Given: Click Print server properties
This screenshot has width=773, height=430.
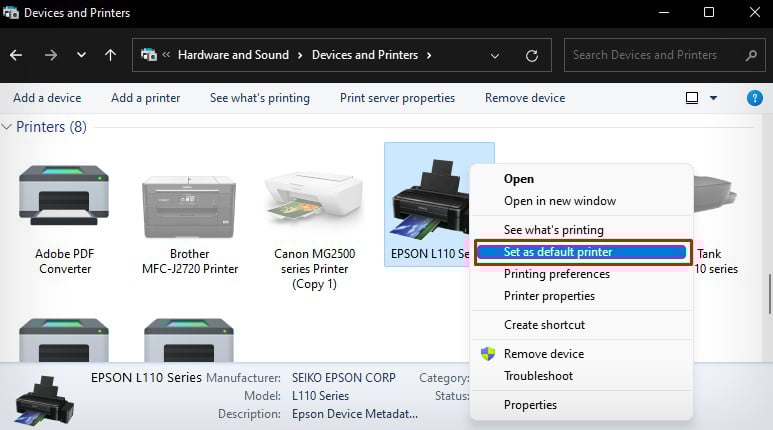Looking at the screenshot, I should point(397,98).
